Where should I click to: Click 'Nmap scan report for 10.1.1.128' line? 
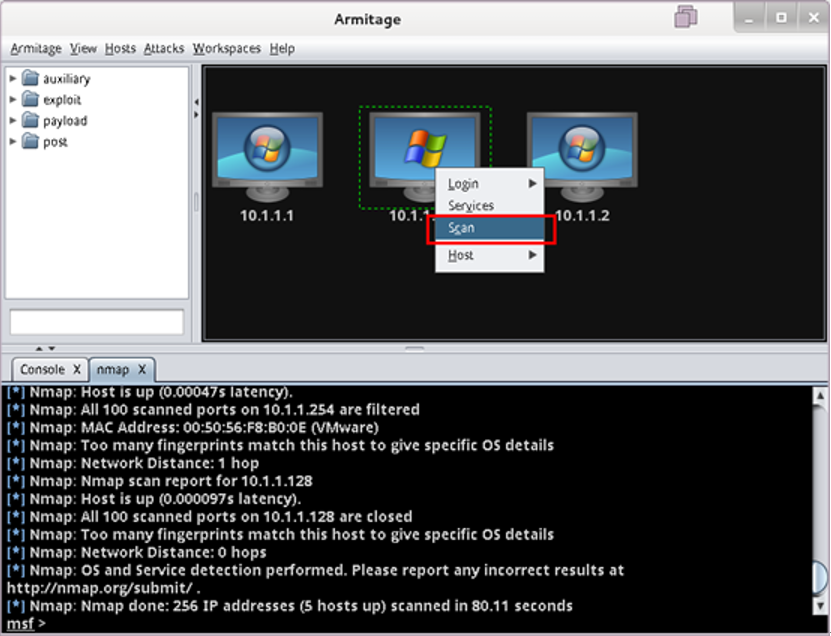[160, 481]
